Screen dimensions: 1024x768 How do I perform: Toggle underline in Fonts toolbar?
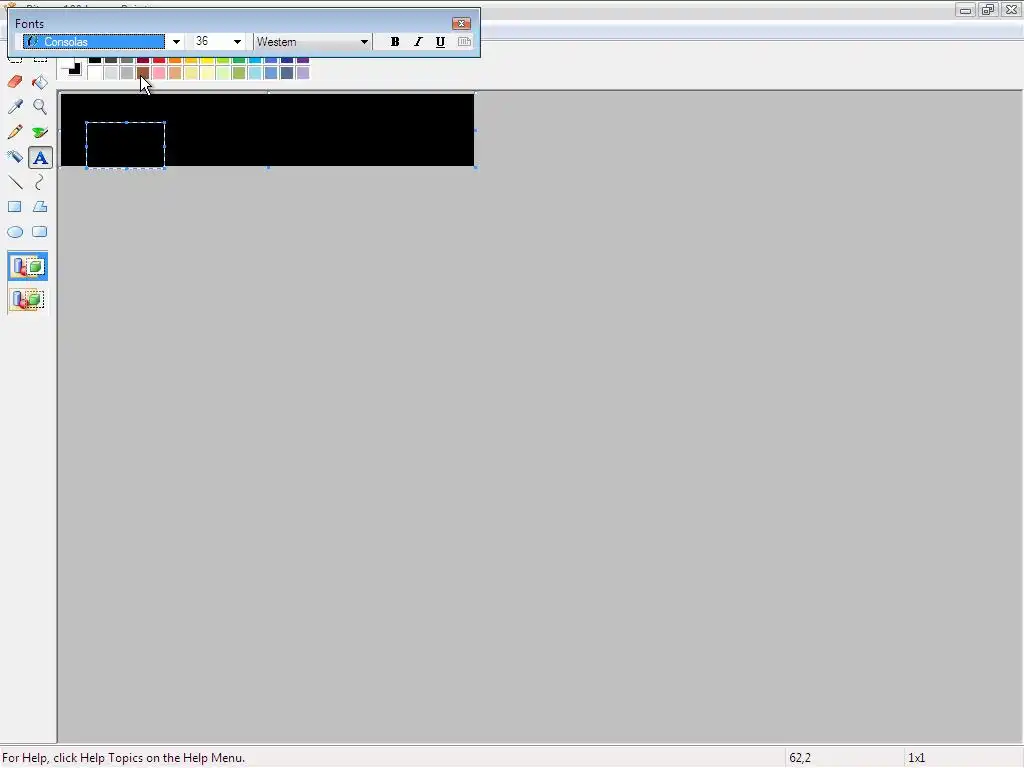(441, 42)
